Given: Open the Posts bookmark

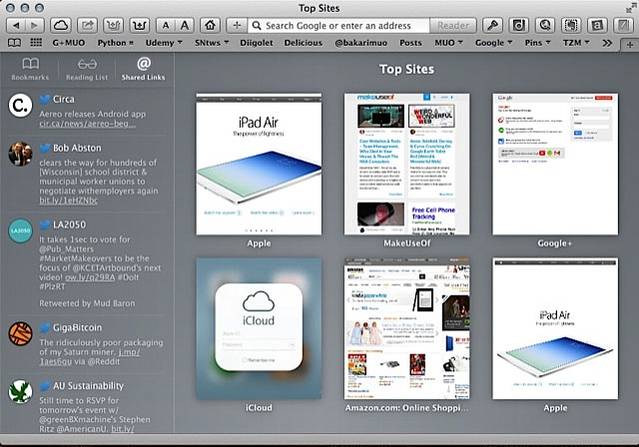Looking at the screenshot, I should click(410, 43).
